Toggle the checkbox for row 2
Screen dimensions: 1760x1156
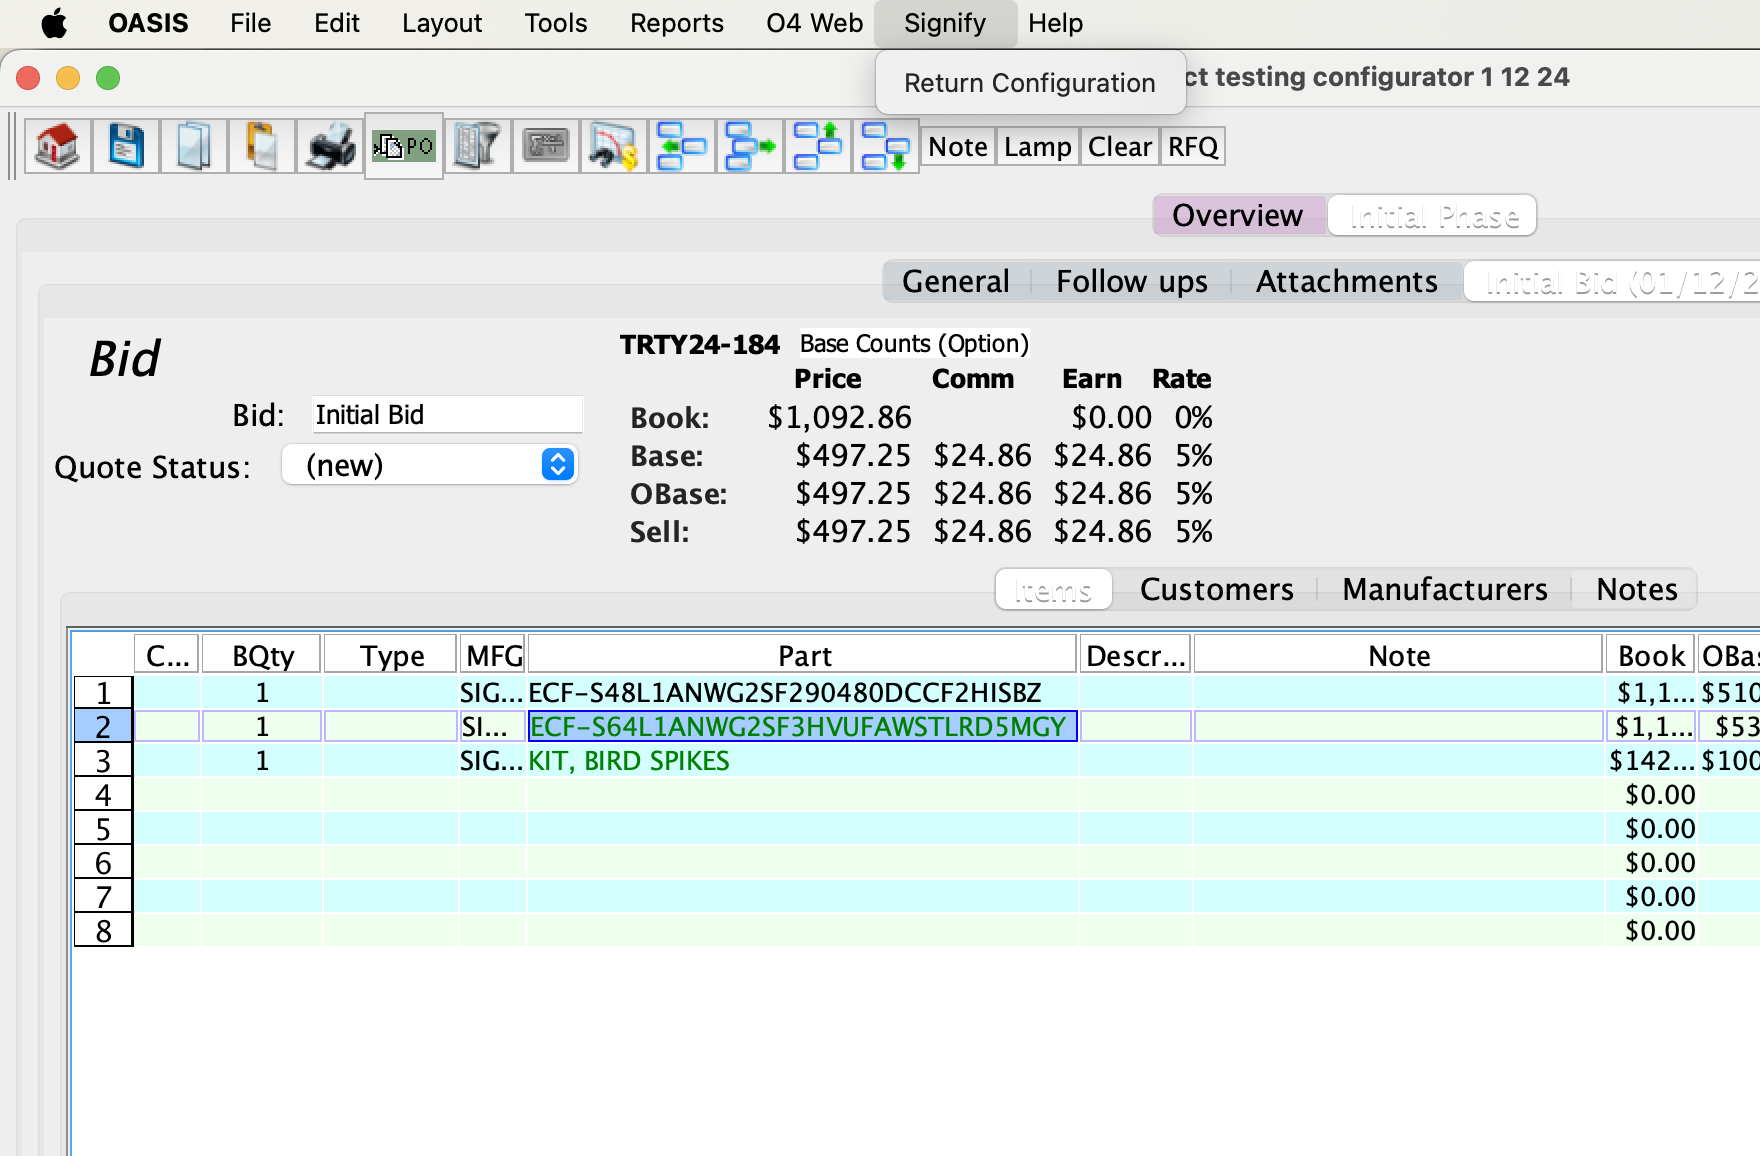click(x=166, y=726)
